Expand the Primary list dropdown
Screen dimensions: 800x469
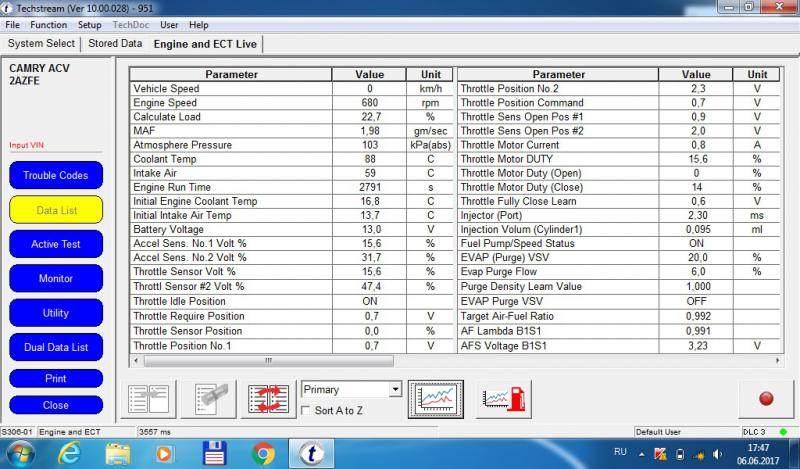tap(395, 389)
